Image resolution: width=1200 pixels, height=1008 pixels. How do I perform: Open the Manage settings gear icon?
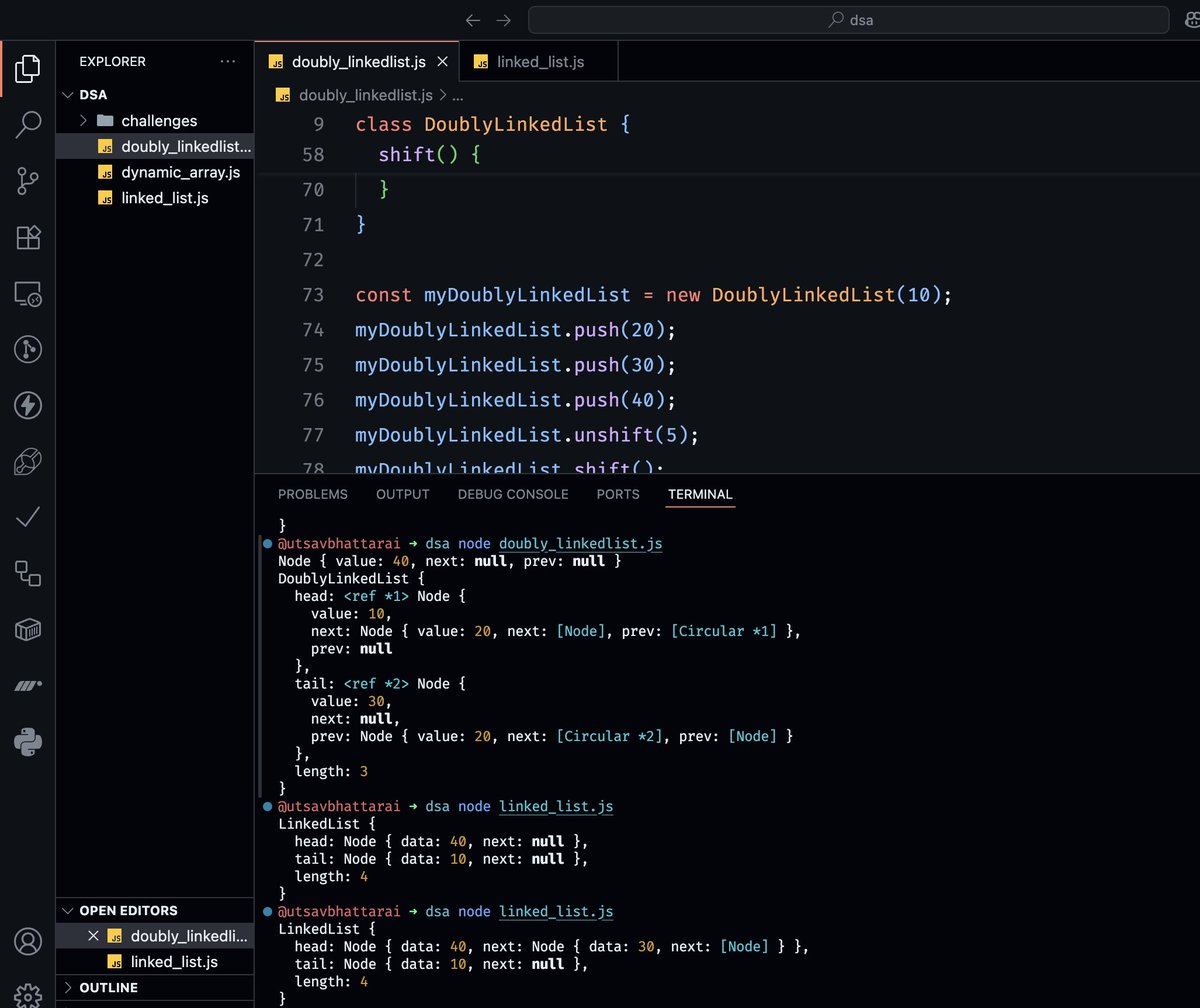[x=28, y=996]
